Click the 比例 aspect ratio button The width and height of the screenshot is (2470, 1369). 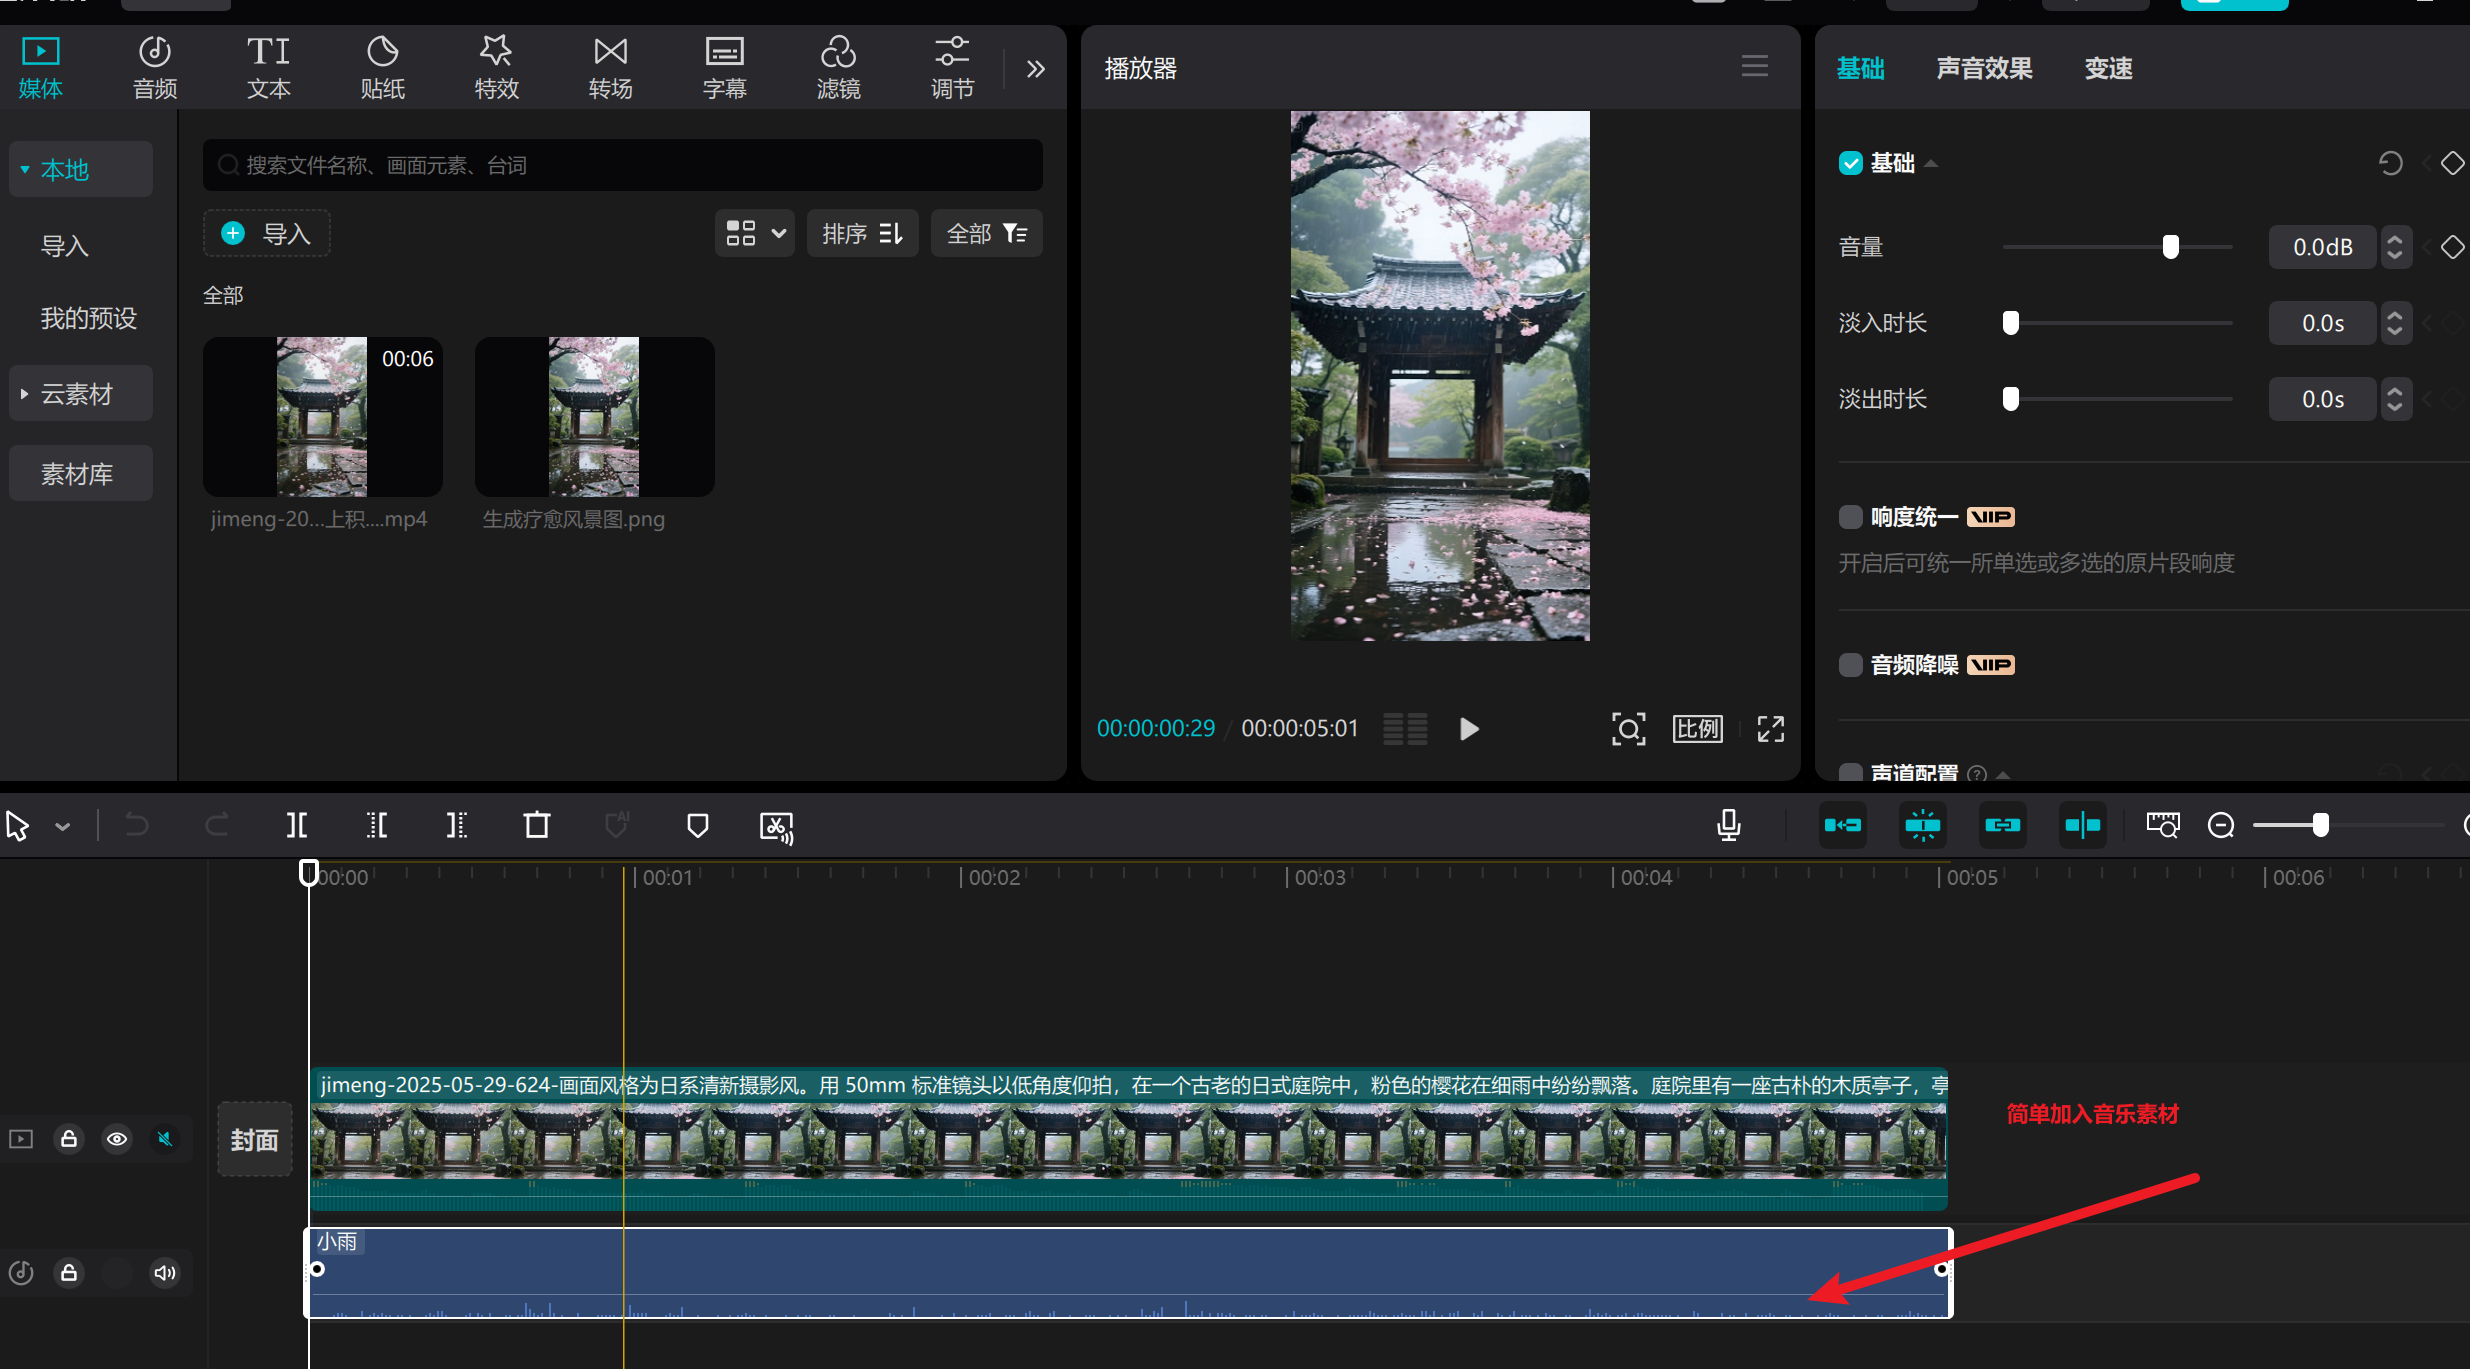click(1697, 729)
